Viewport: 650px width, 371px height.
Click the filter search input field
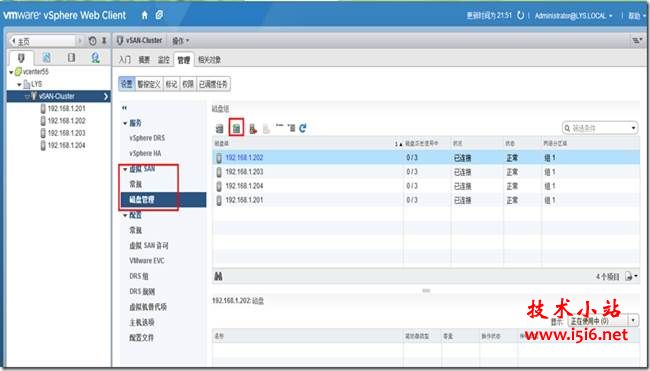tap(600, 128)
